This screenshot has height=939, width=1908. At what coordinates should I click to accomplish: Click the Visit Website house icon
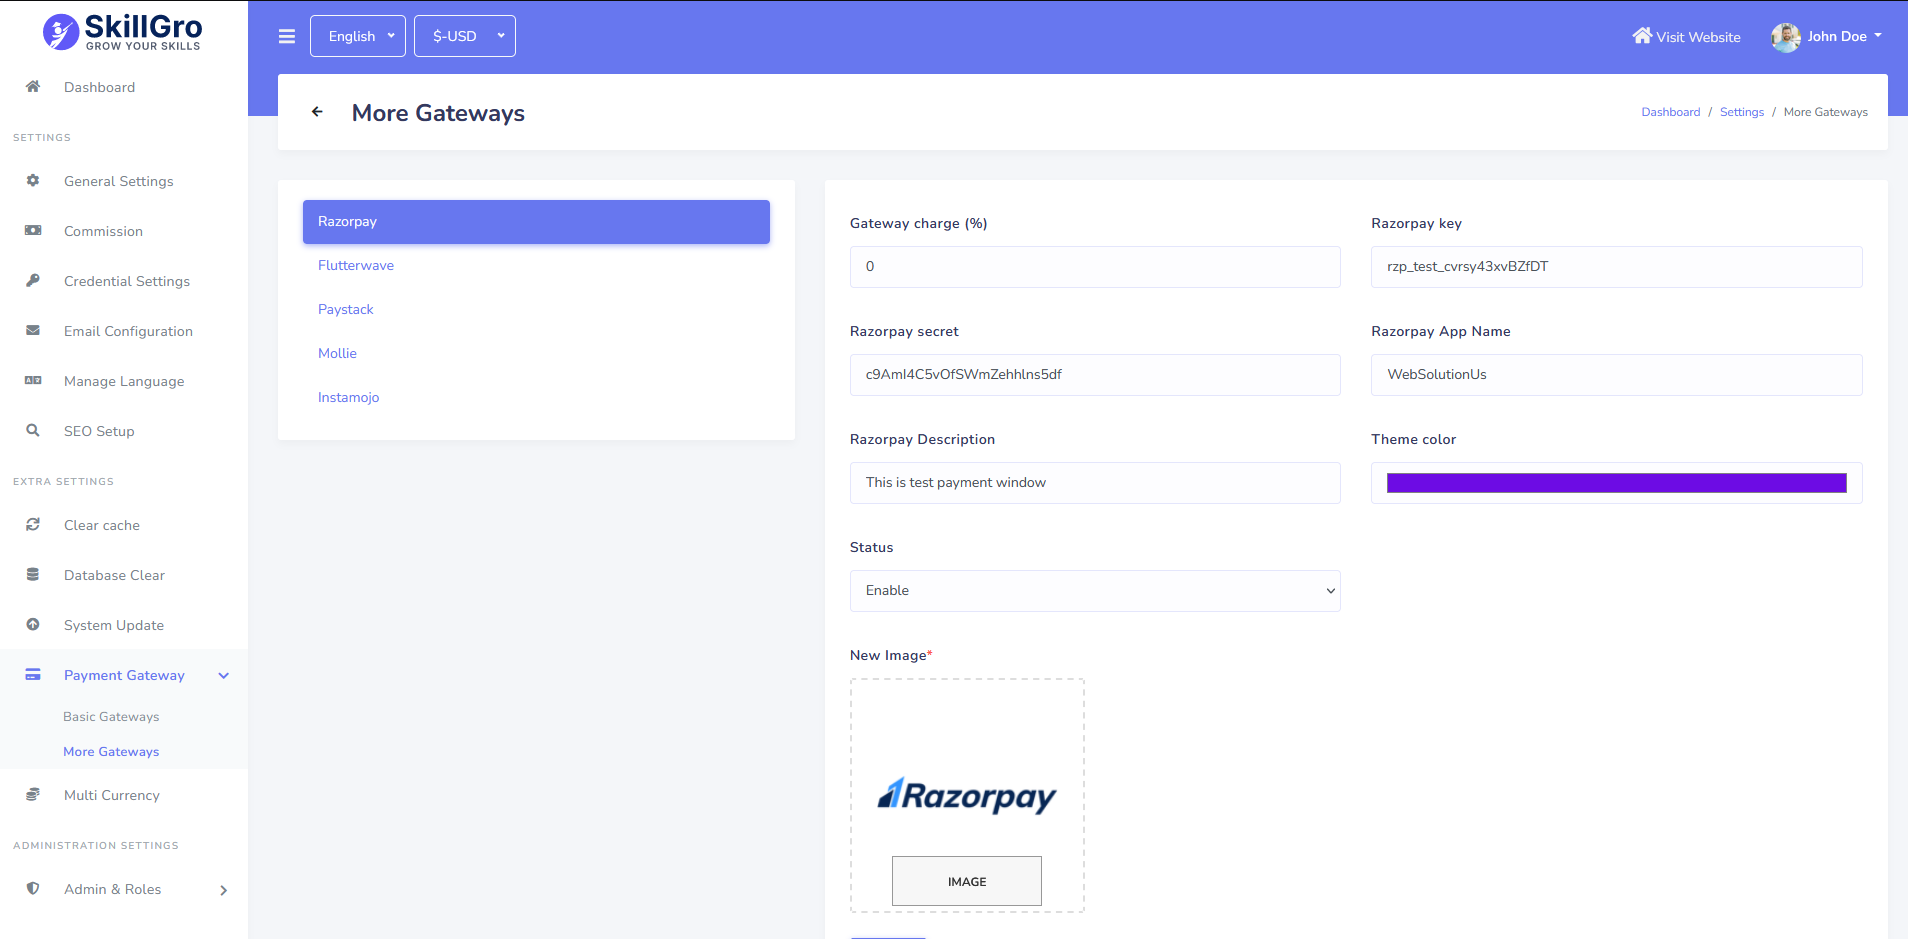coord(1642,36)
